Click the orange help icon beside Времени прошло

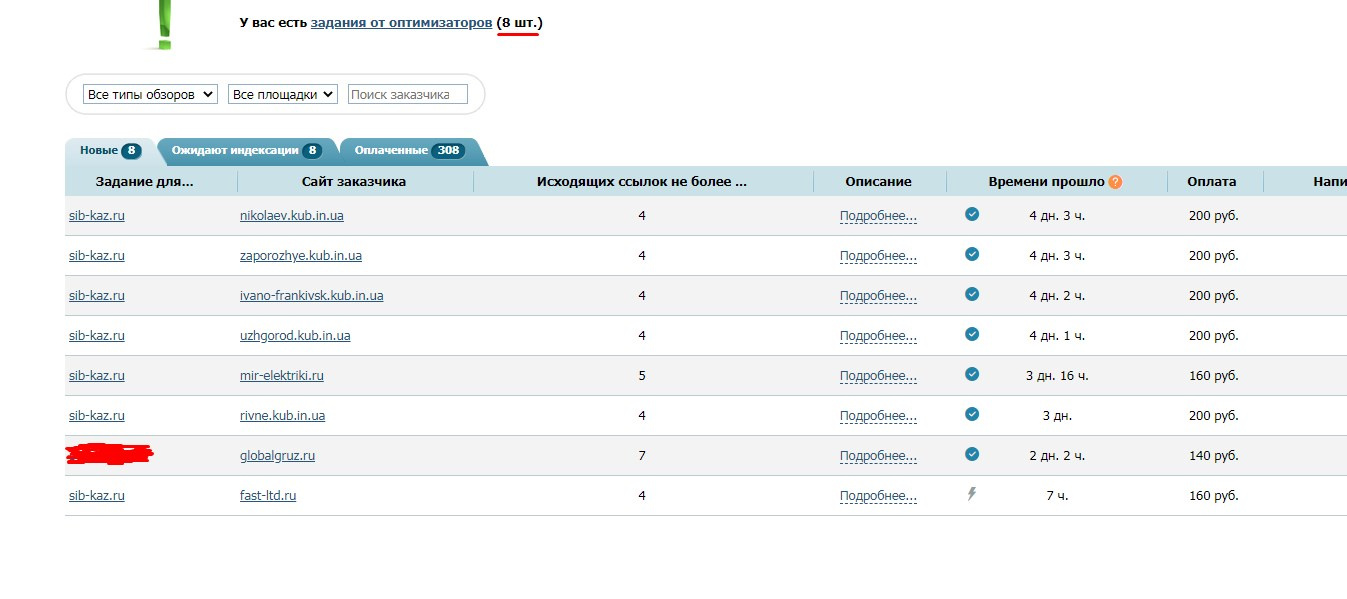1115,182
